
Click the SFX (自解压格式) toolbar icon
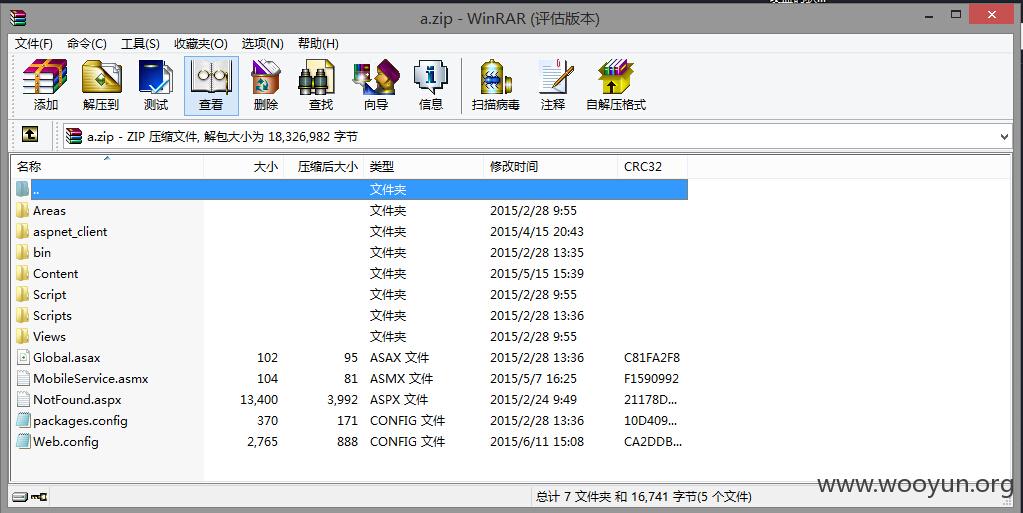pos(616,86)
